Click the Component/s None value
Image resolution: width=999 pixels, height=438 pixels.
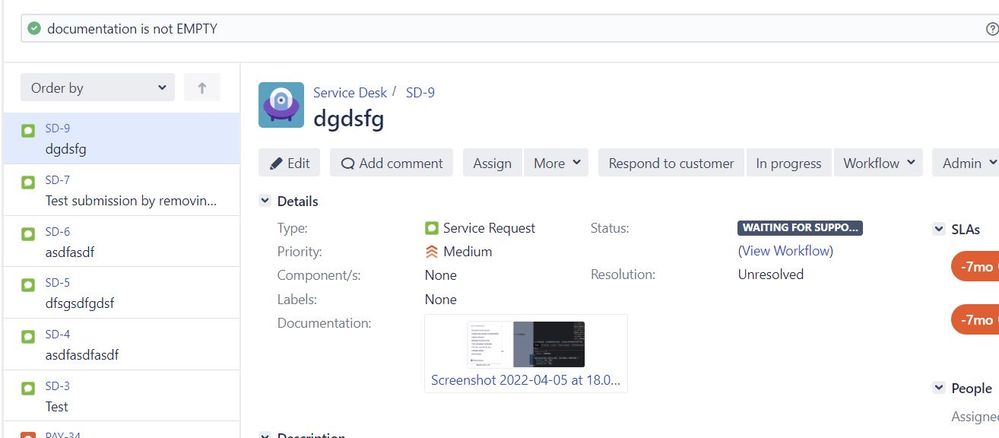(441, 275)
